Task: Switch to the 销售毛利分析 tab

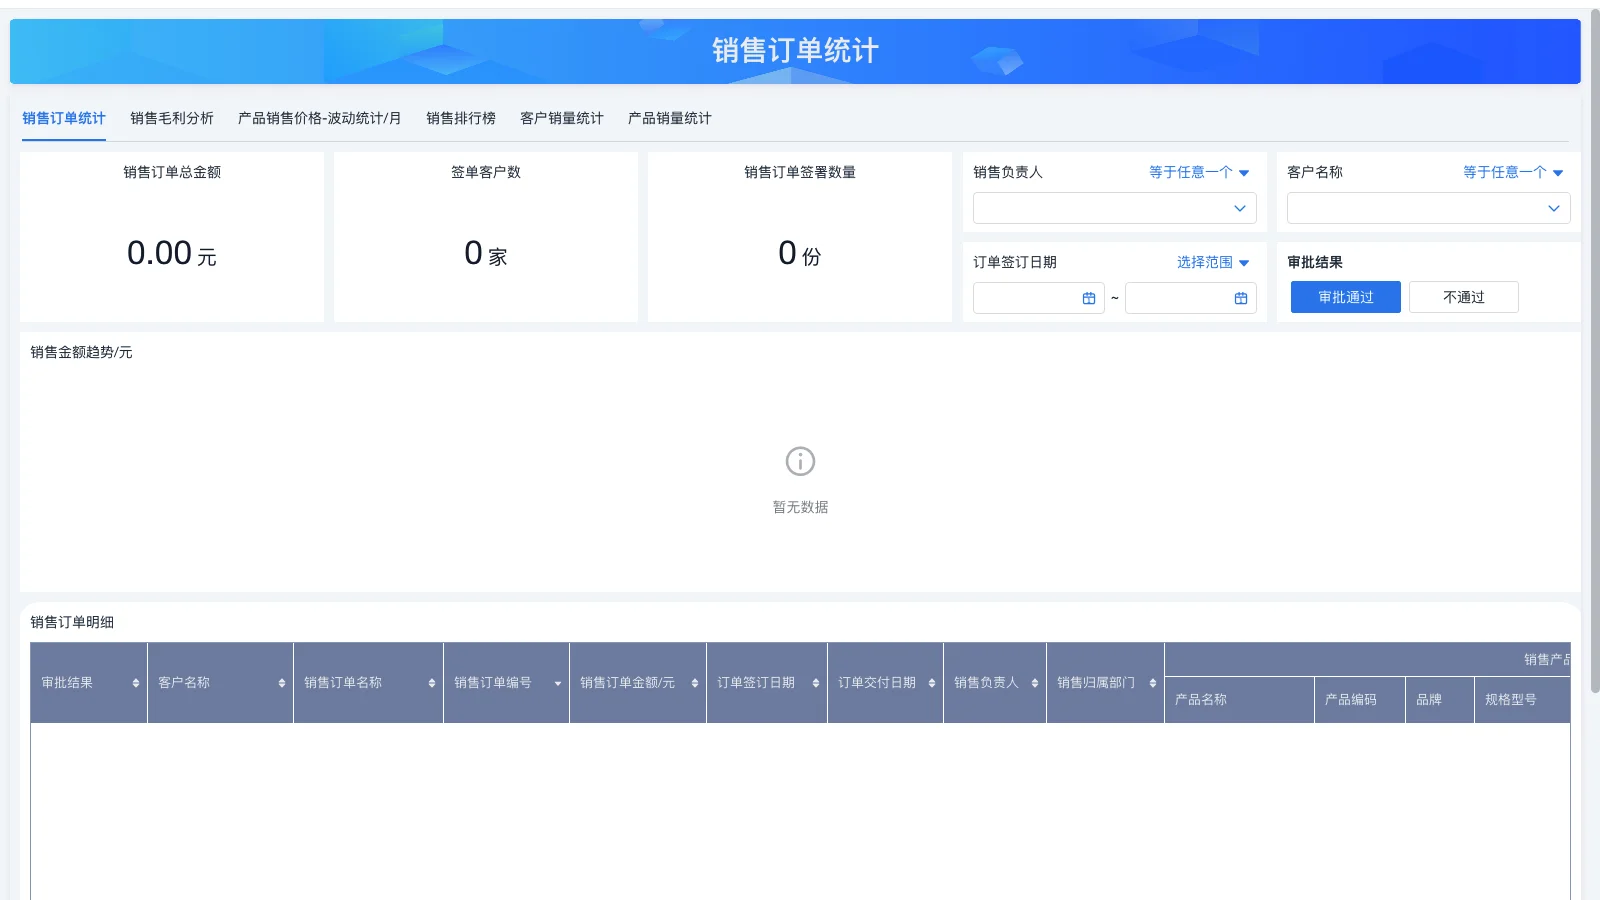Action: pyautogui.click(x=172, y=118)
